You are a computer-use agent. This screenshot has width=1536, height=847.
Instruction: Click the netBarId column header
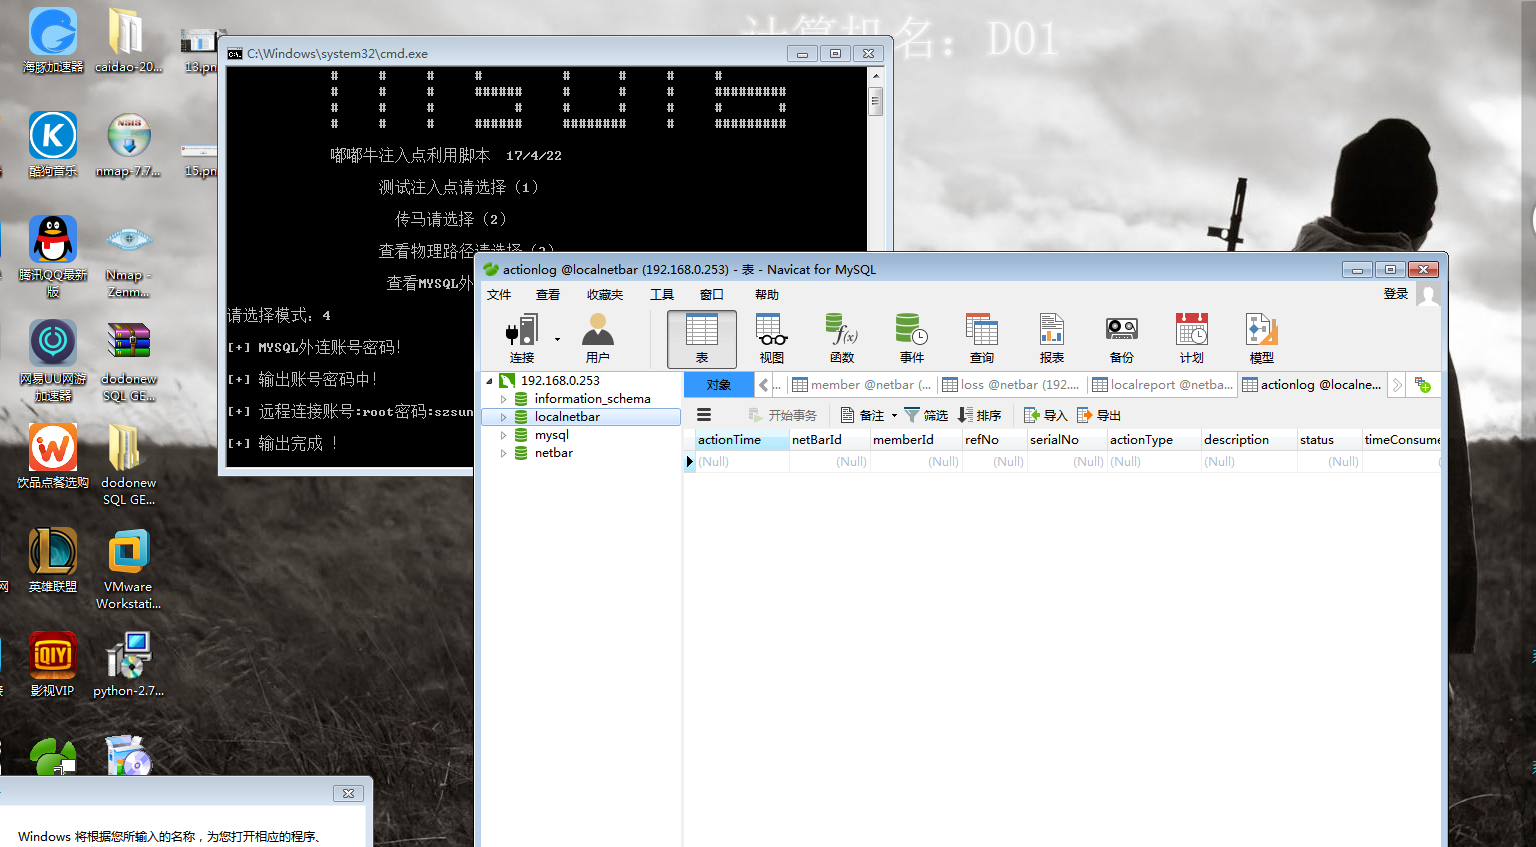(829, 440)
